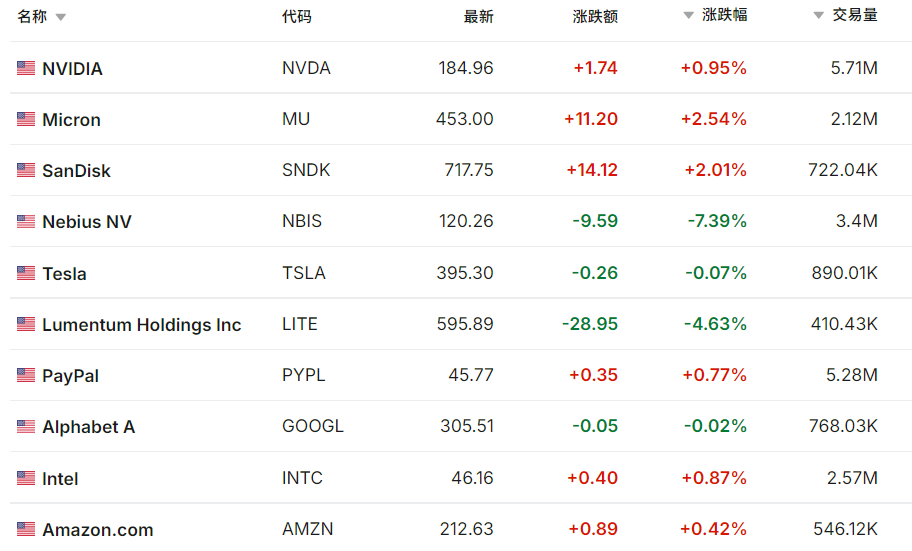Image resolution: width=912 pixels, height=551 pixels.
Task: Click the flag icon beside Lumentum Holdings Inc
Action: click(26, 324)
